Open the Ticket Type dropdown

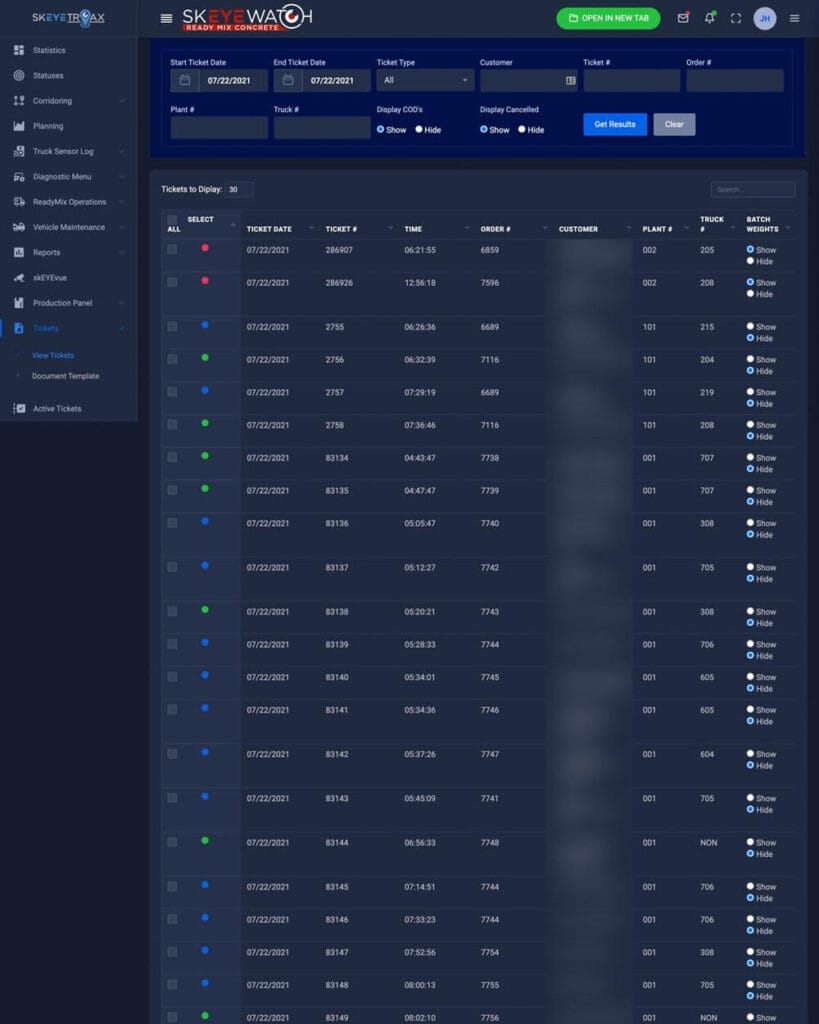(425, 80)
